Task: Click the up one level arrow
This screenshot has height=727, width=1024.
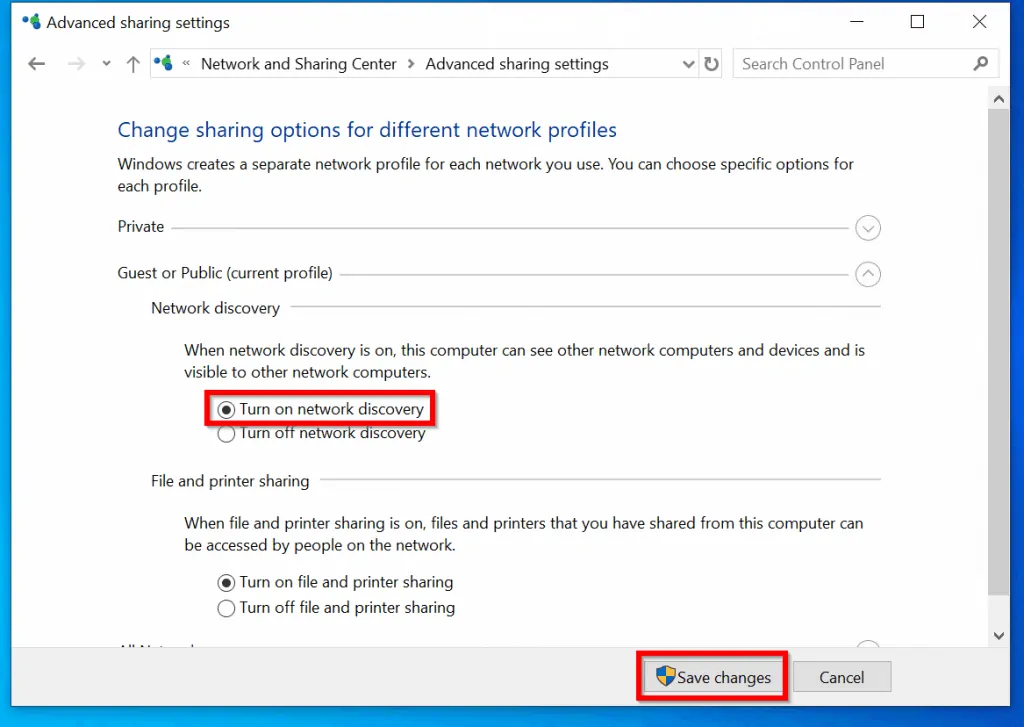Action: [x=132, y=63]
